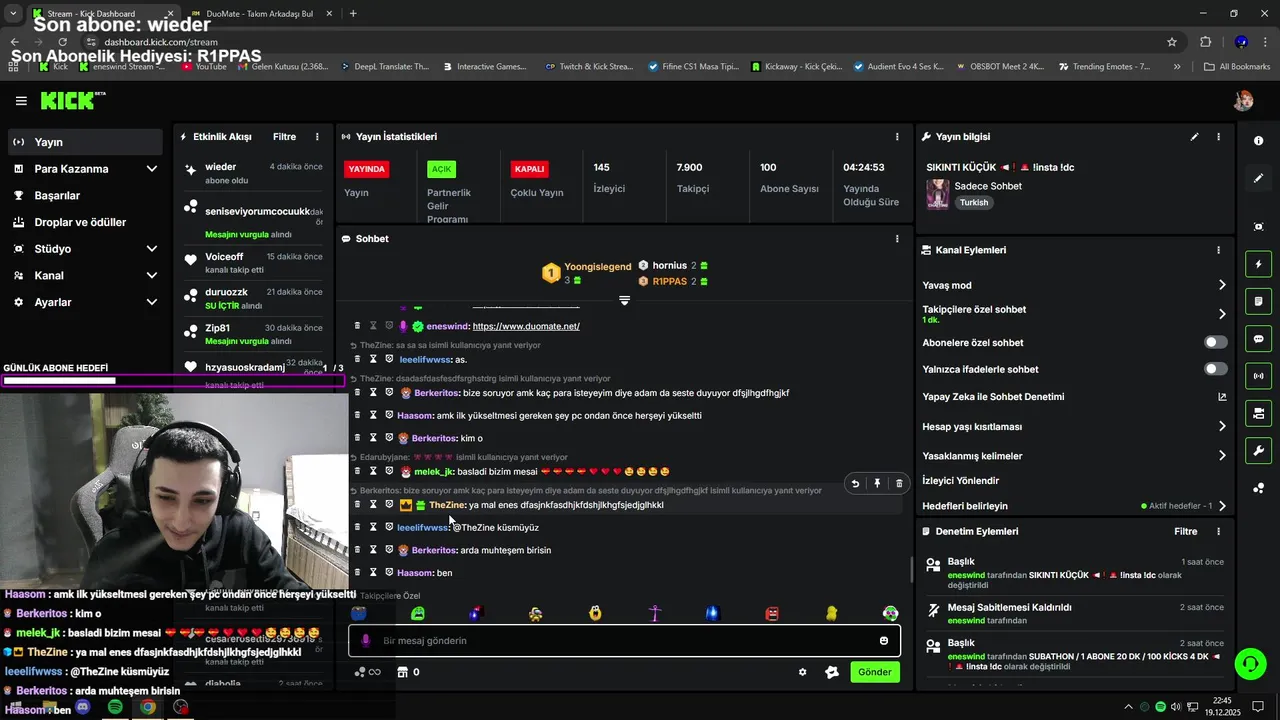This screenshot has width=1280, height=720.
Task: Click İzleyici Yönlendir
Action: [960, 481]
